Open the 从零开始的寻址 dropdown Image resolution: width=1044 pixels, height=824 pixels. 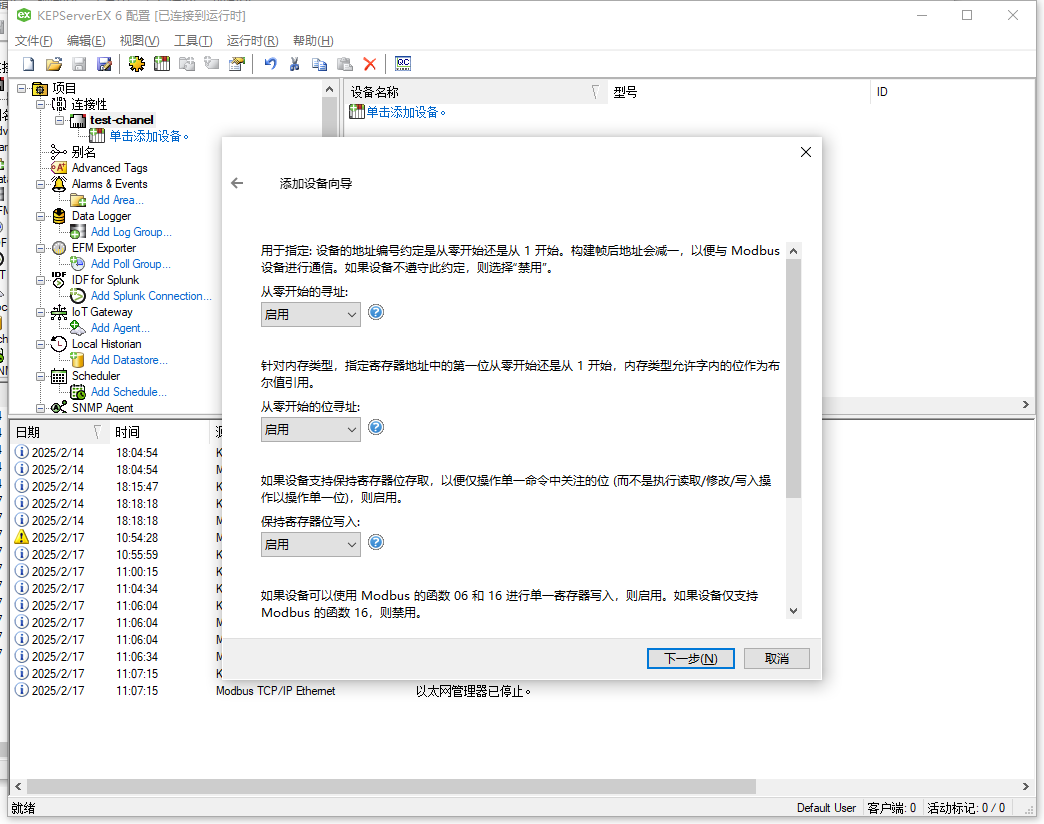pos(310,314)
